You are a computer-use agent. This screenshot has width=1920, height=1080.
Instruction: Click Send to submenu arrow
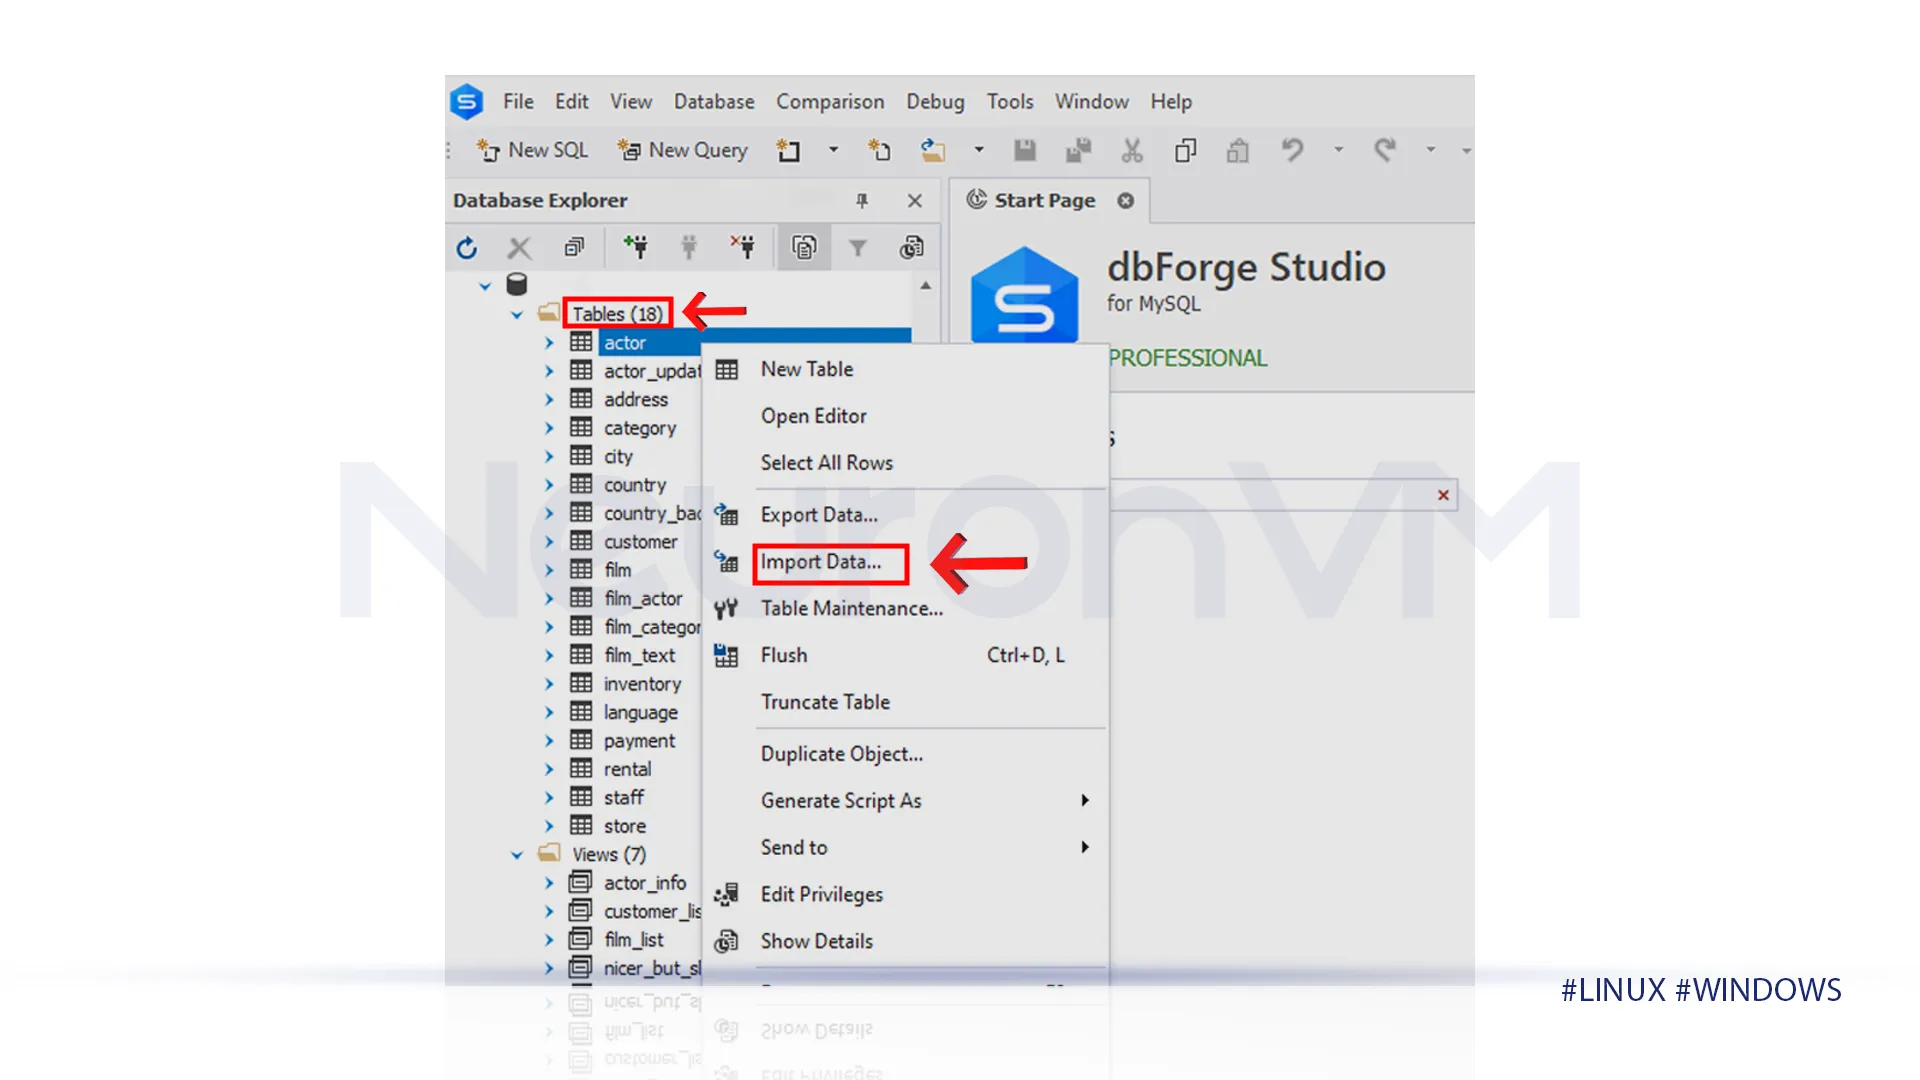click(x=1084, y=847)
